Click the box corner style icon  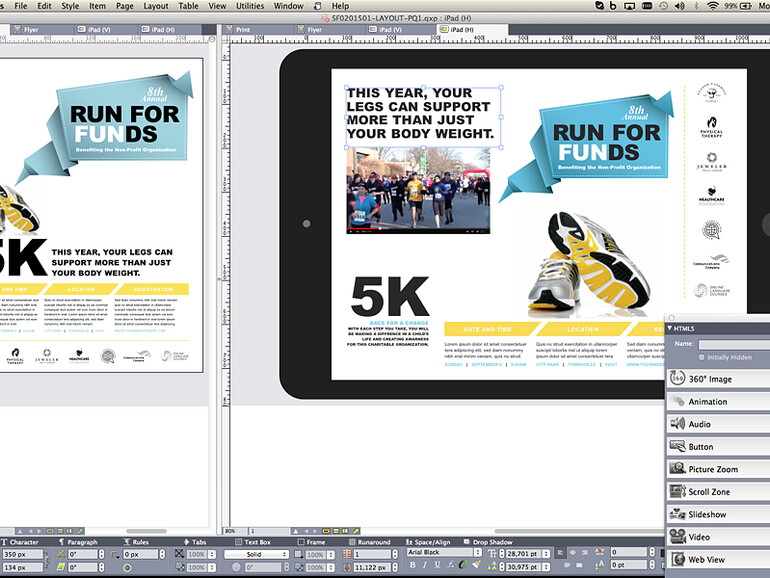click(115, 554)
